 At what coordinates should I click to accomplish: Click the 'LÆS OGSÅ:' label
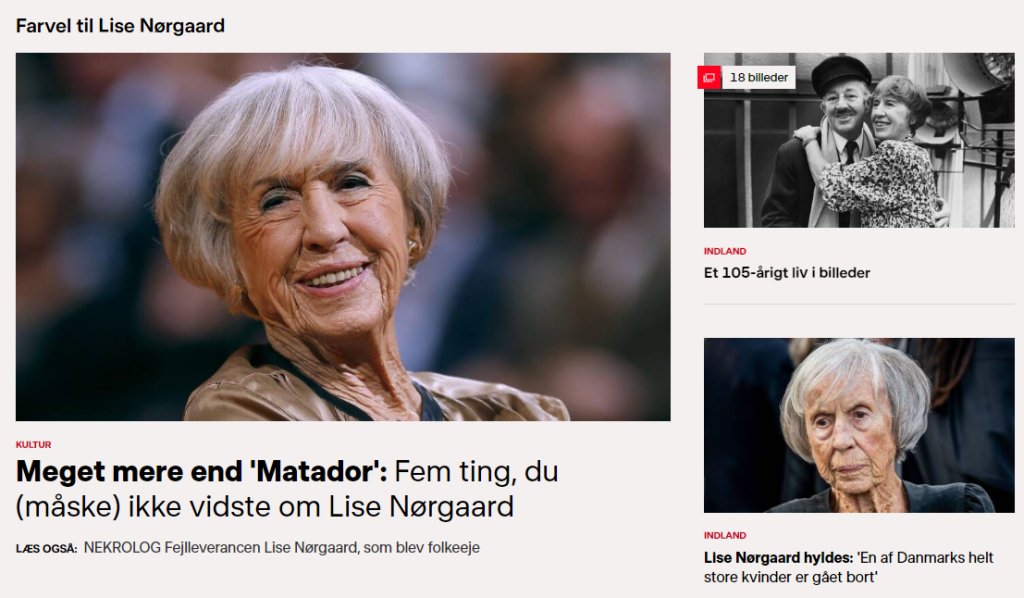(46, 548)
